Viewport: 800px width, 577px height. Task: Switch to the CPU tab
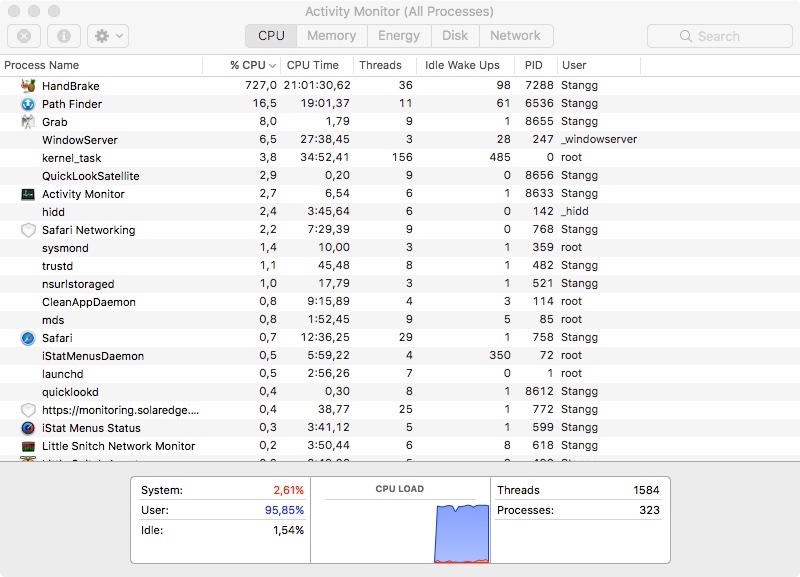(x=271, y=36)
